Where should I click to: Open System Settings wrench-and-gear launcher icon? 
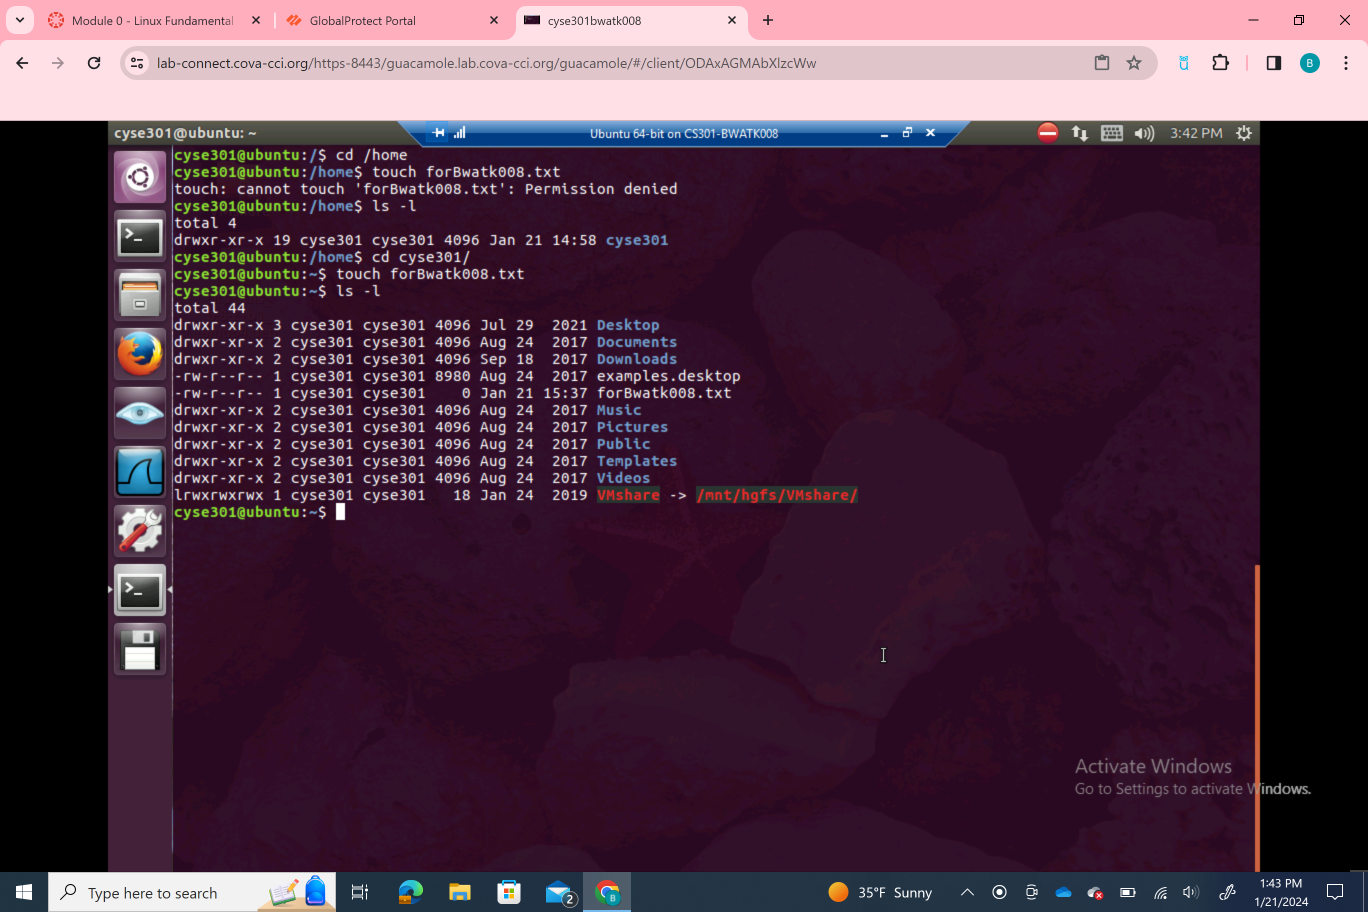(x=140, y=531)
